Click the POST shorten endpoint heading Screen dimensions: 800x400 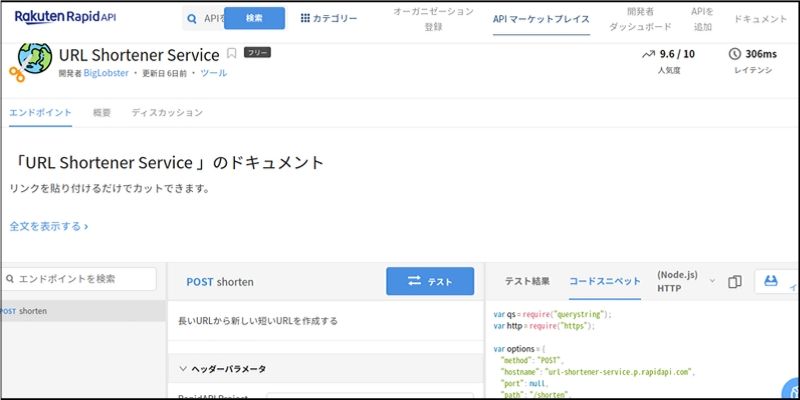pyautogui.click(x=220, y=282)
